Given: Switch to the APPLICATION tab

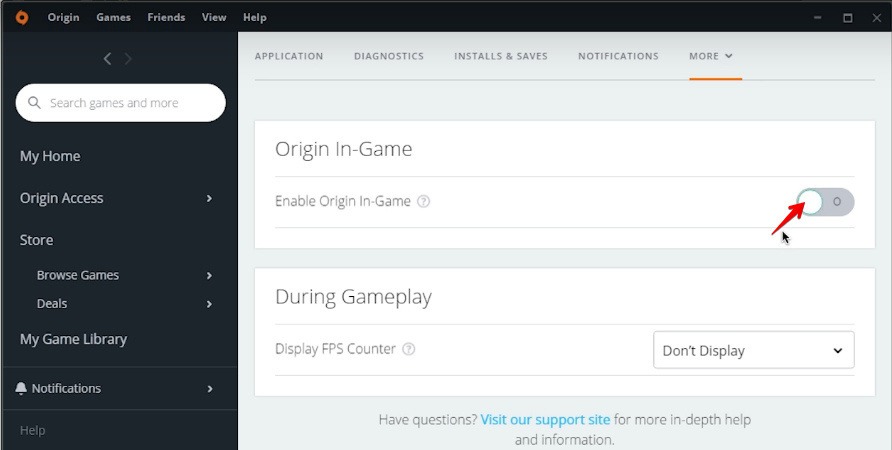Looking at the screenshot, I should pyautogui.click(x=289, y=56).
